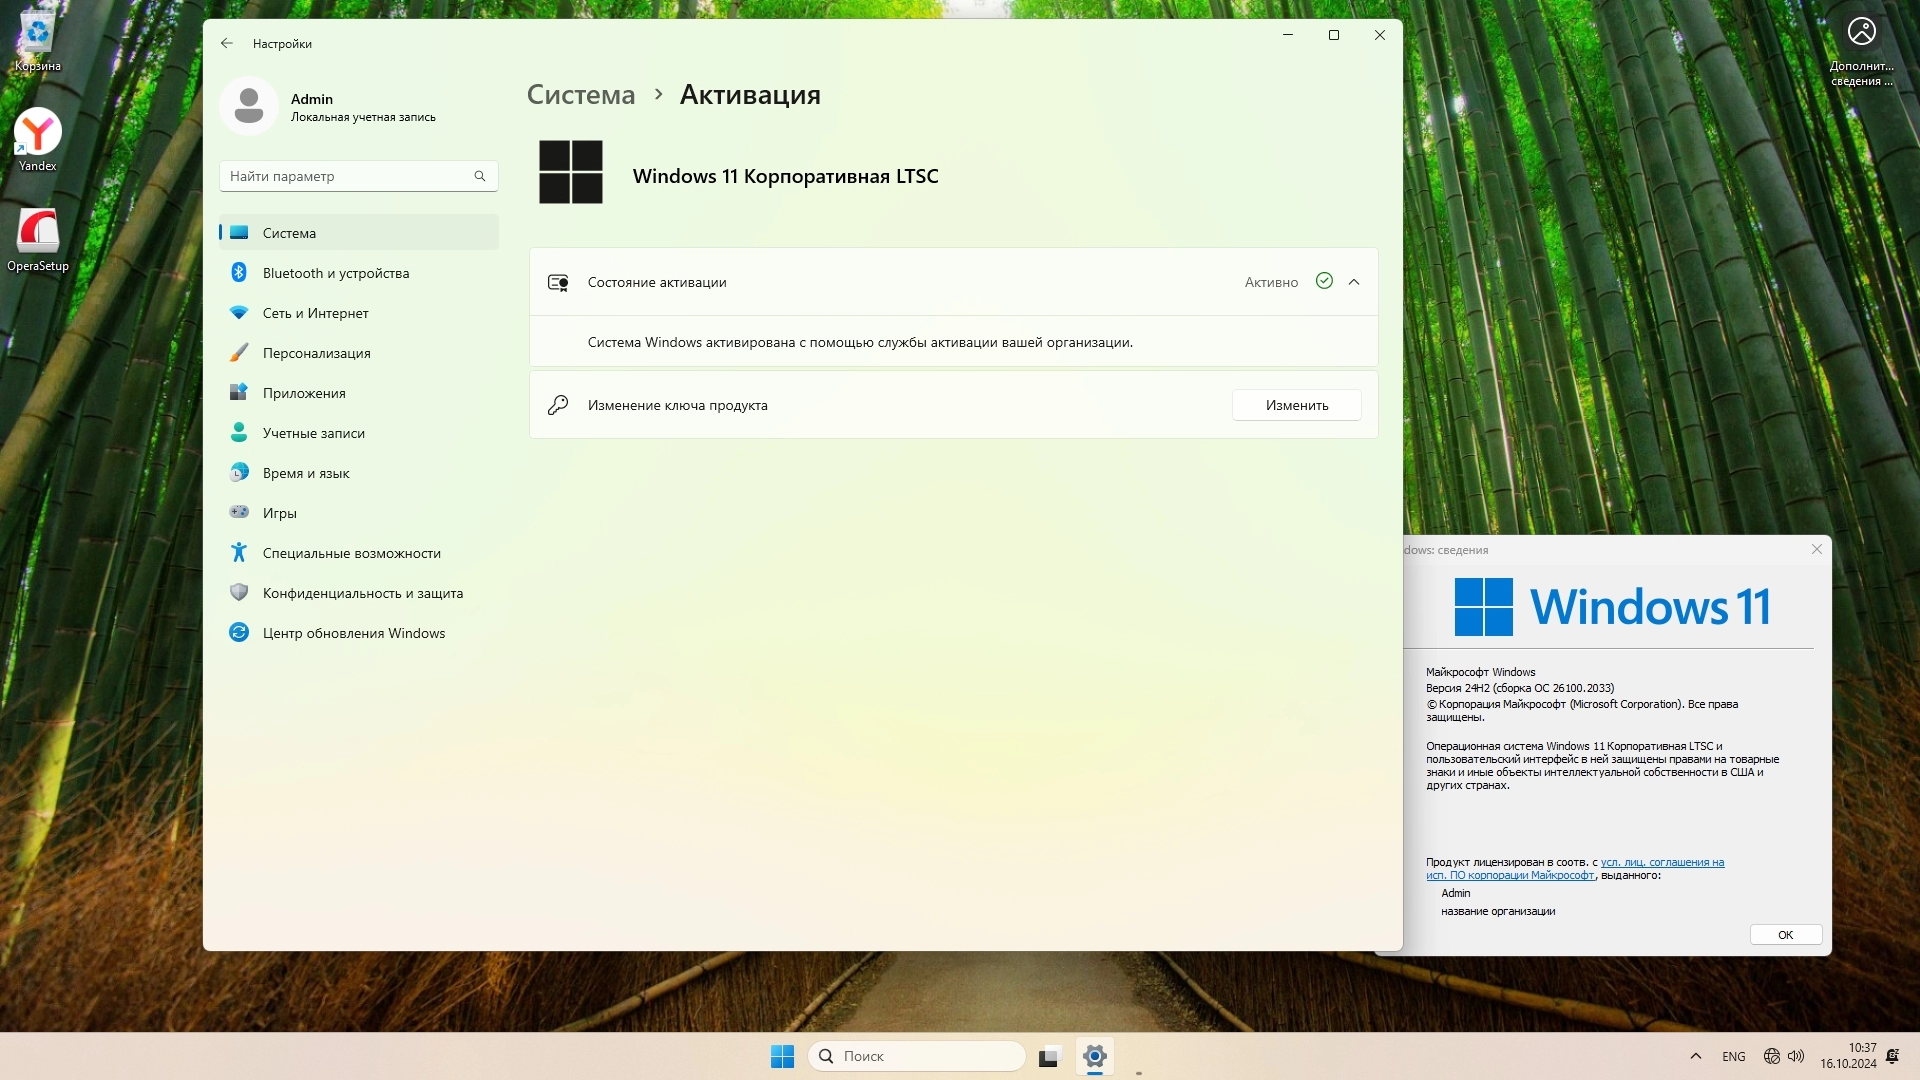Open Центр обновления Windows
Image resolution: width=1920 pixels, height=1080 pixels.
coord(353,633)
